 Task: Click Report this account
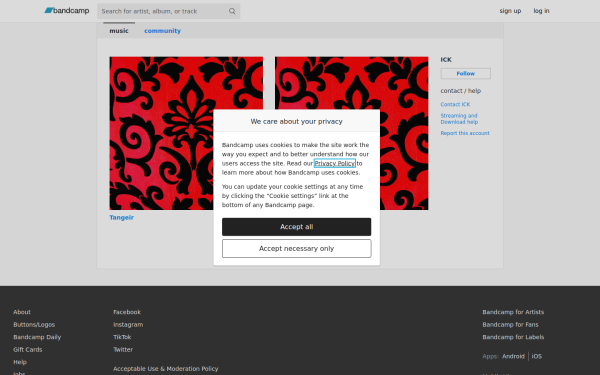(x=465, y=133)
